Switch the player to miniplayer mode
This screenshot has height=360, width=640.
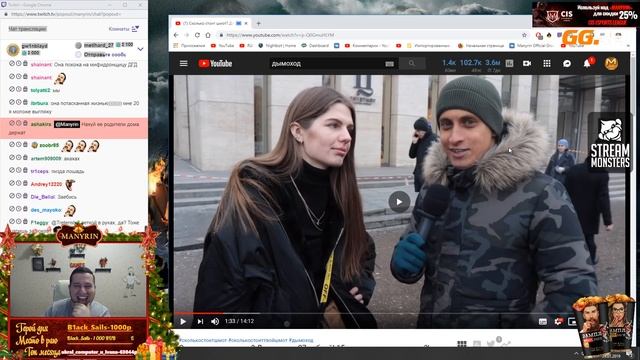click(x=572, y=322)
